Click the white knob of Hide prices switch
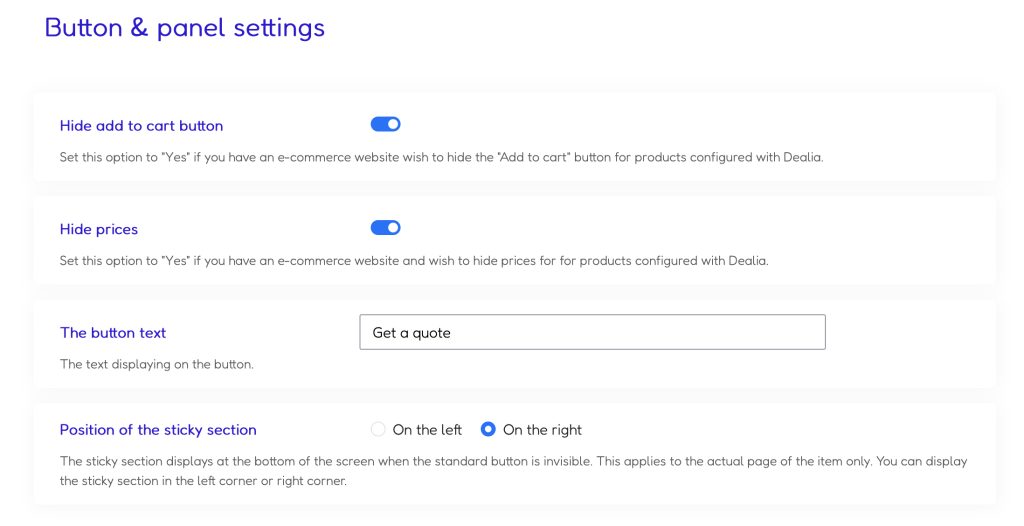The image size is (1024, 526). coord(393,227)
